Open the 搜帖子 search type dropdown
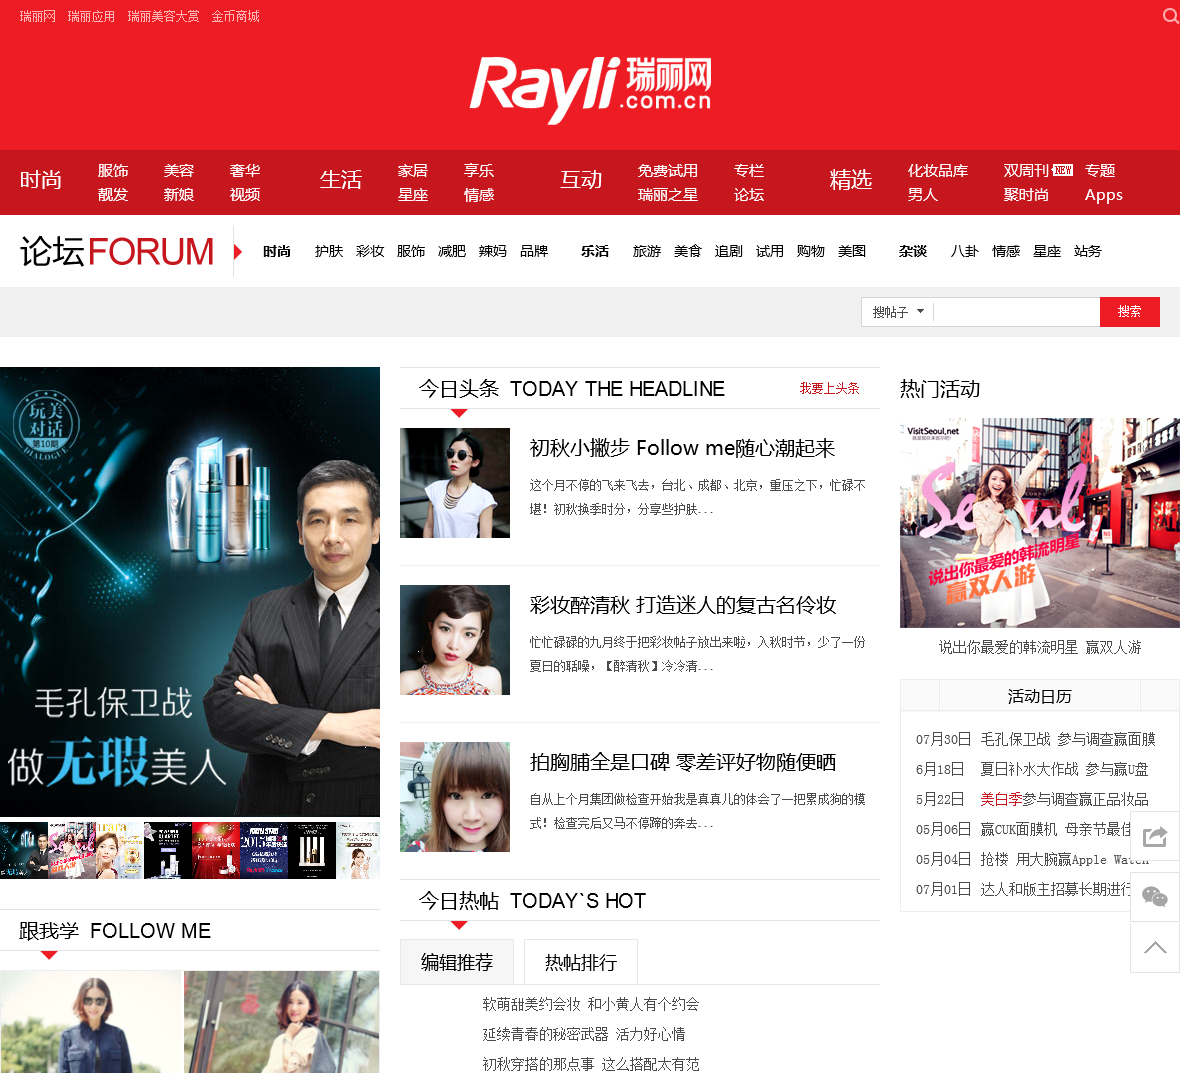Screen dimensions: 1180x1073 coord(898,312)
